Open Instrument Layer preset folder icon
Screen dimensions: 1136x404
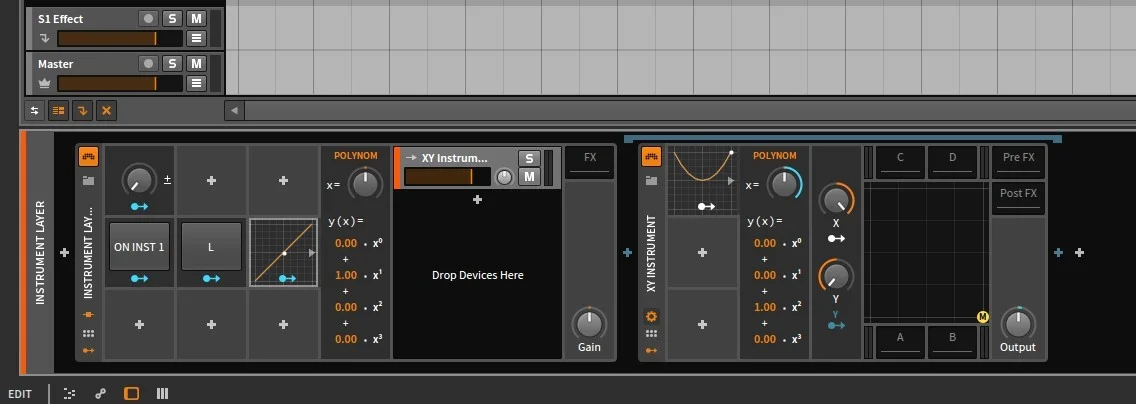[x=88, y=180]
